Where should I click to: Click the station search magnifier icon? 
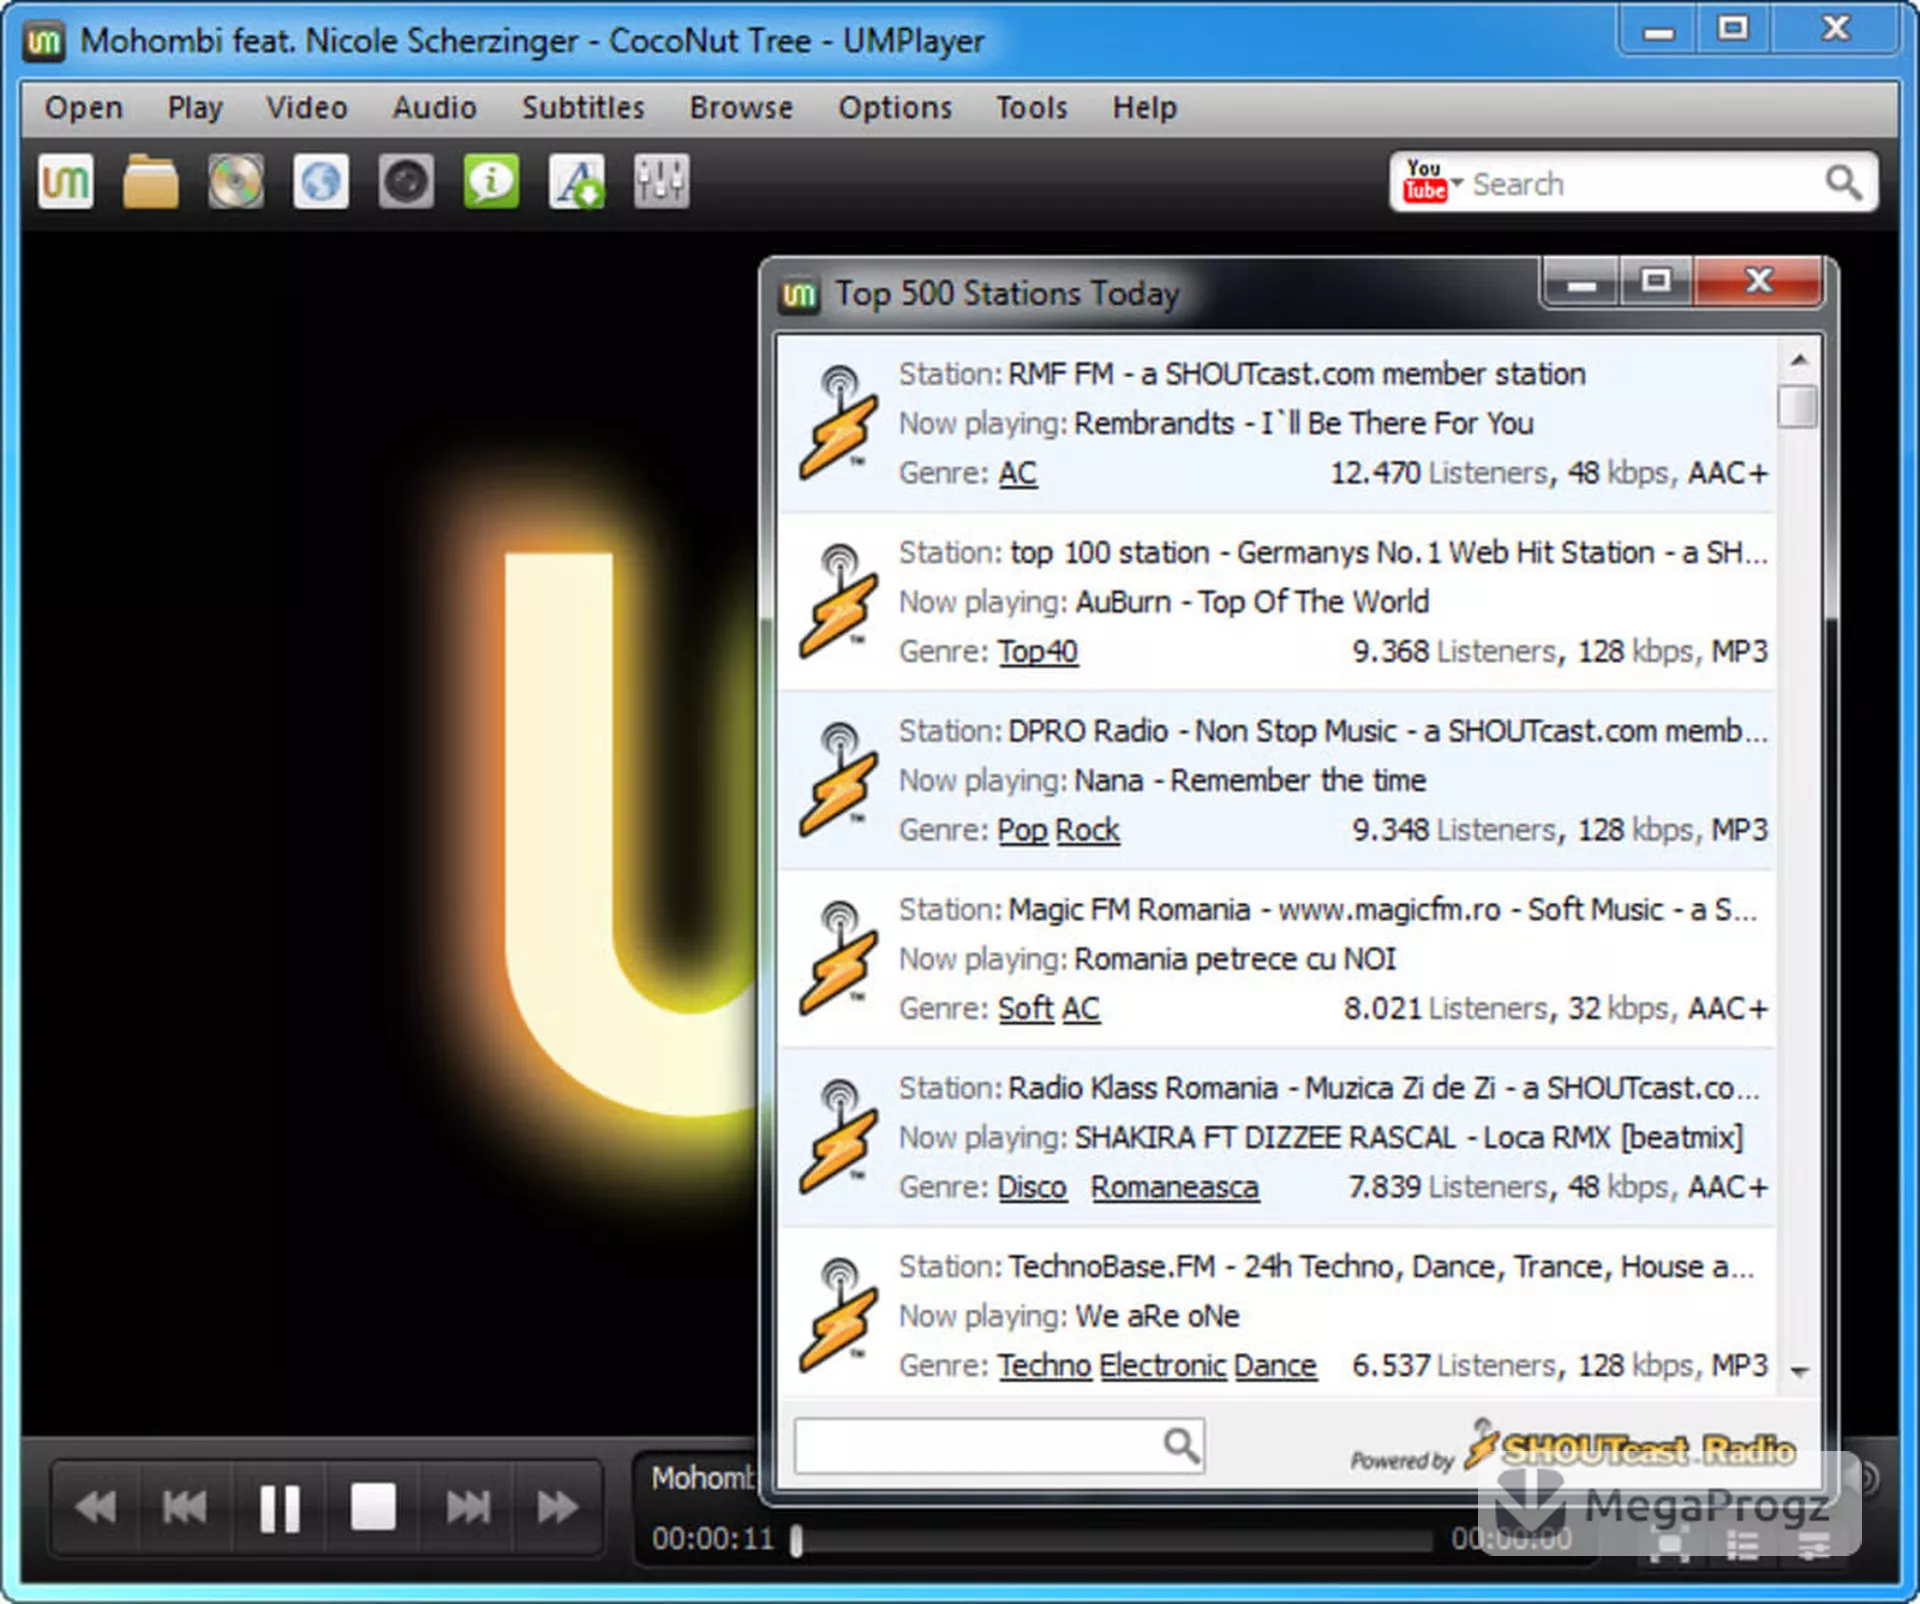click(x=1181, y=1444)
